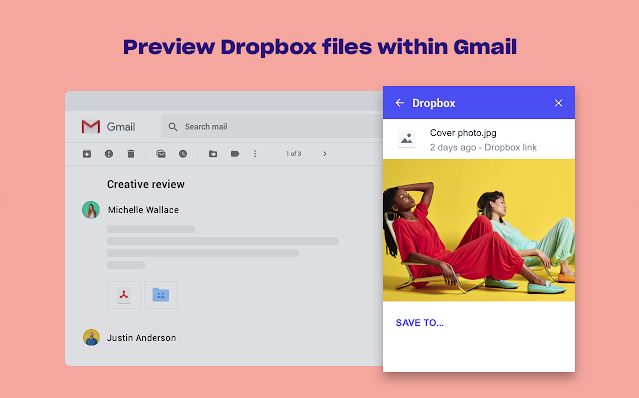639x398 pixels.
Task: Open the Cover photo preview image
Action: [x=479, y=230]
